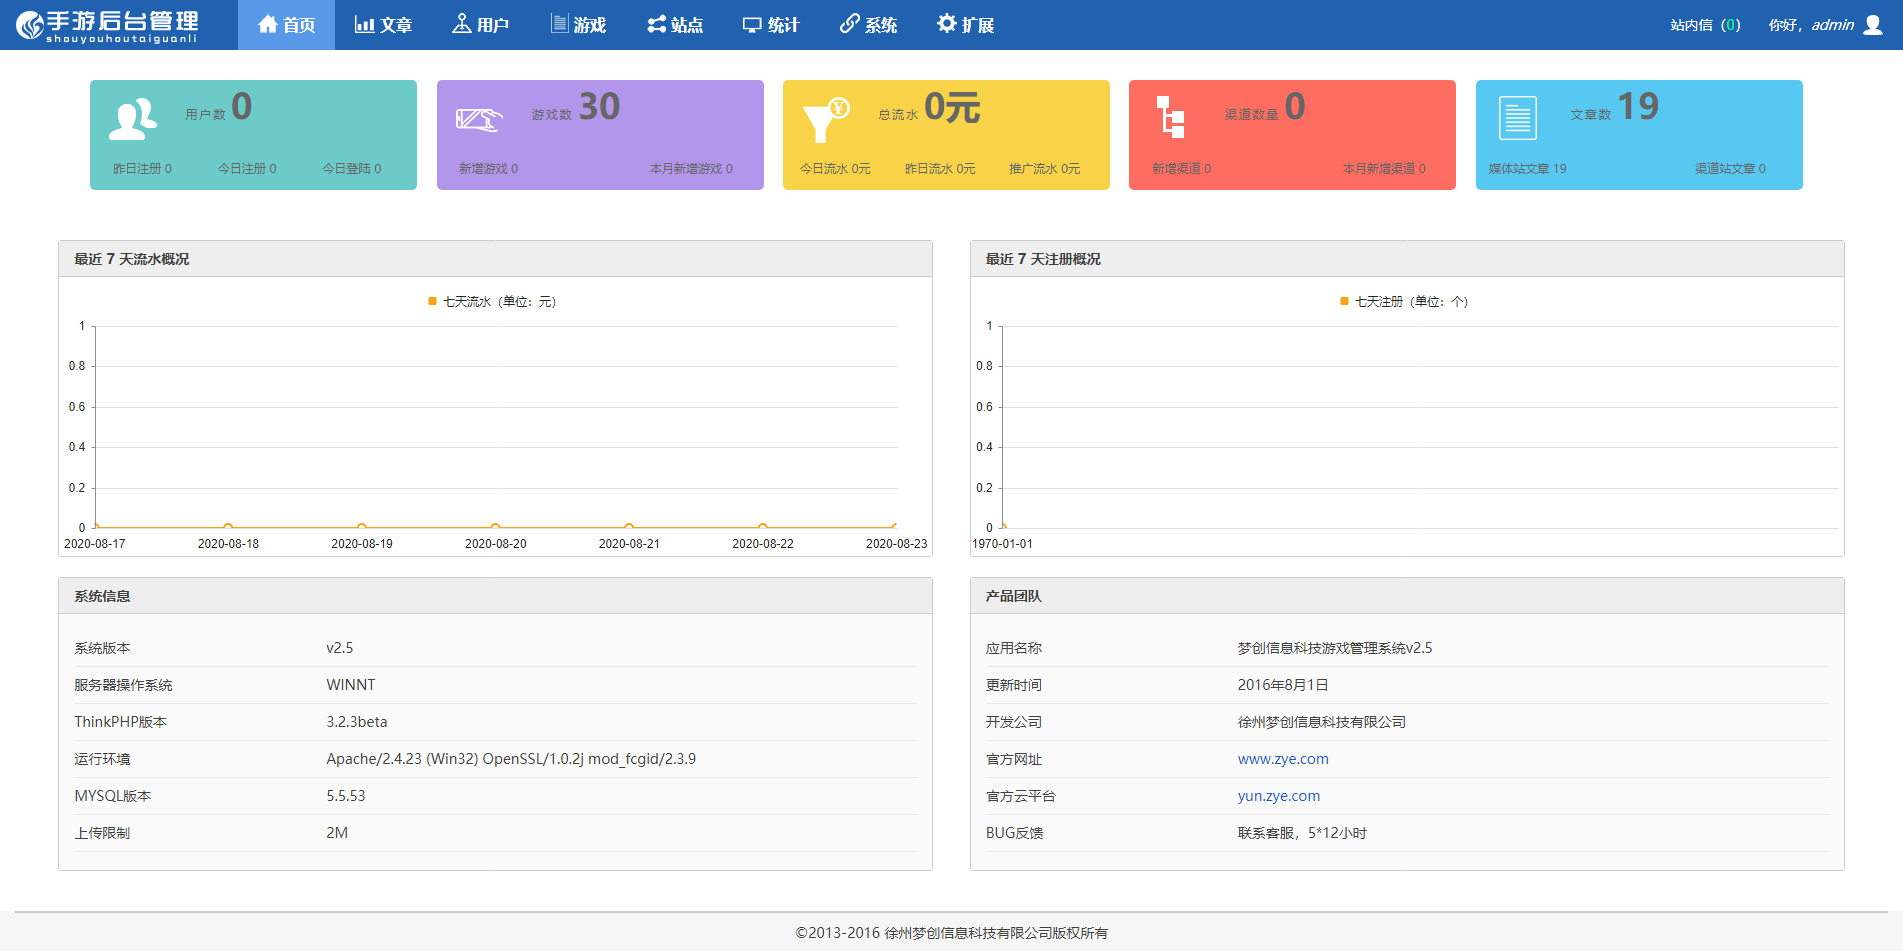Expand the 游戏 menu
The height and width of the screenshot is (952, 1903).
579,25
